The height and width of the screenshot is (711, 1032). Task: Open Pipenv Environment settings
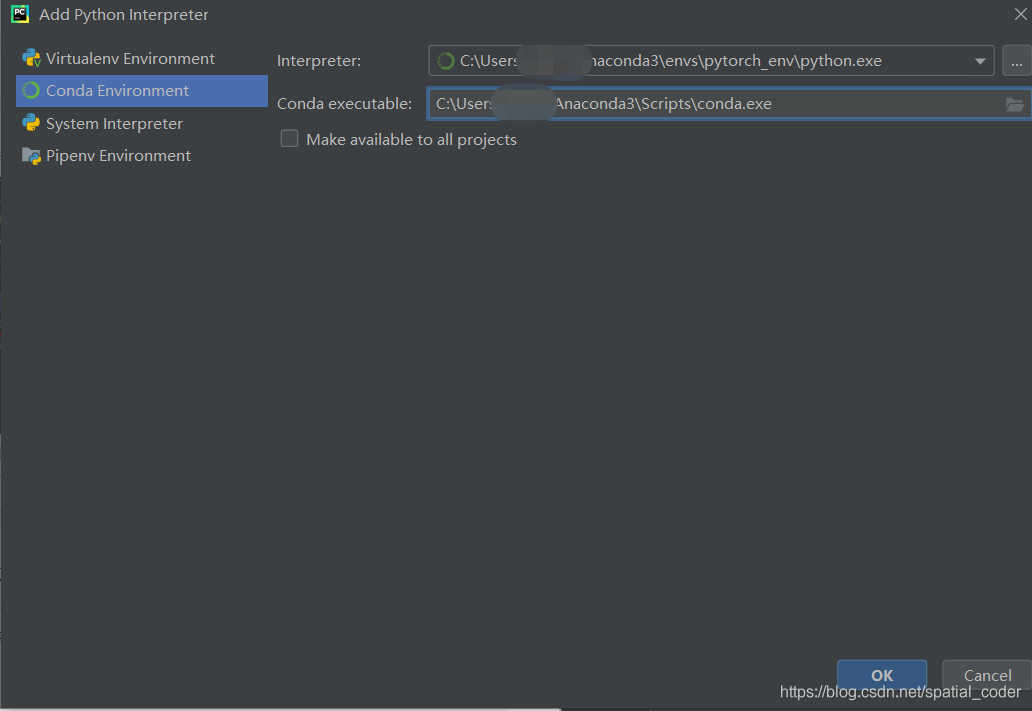tap(142, 155)
